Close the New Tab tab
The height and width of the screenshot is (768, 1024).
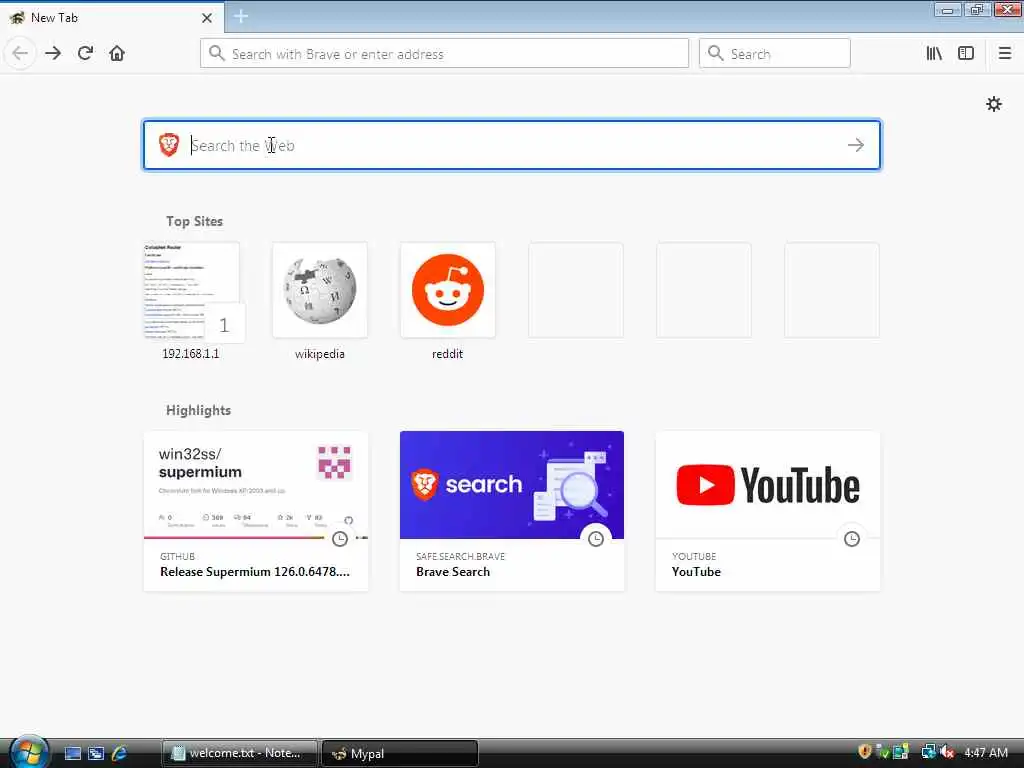(207, 18)
